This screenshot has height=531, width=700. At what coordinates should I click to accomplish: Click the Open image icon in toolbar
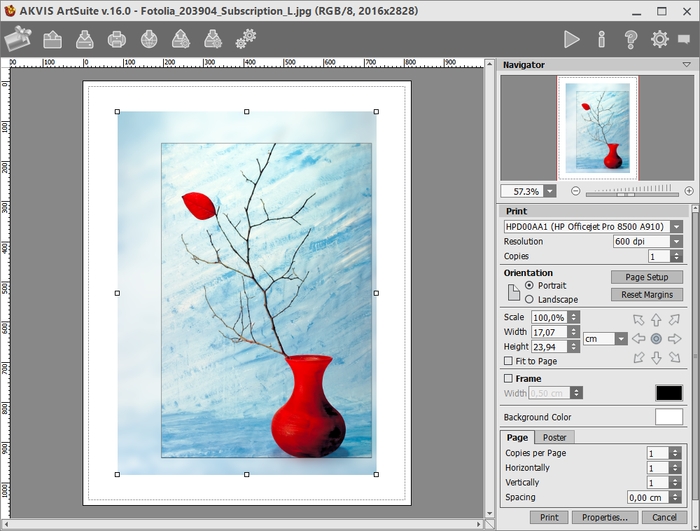(53, 40)
